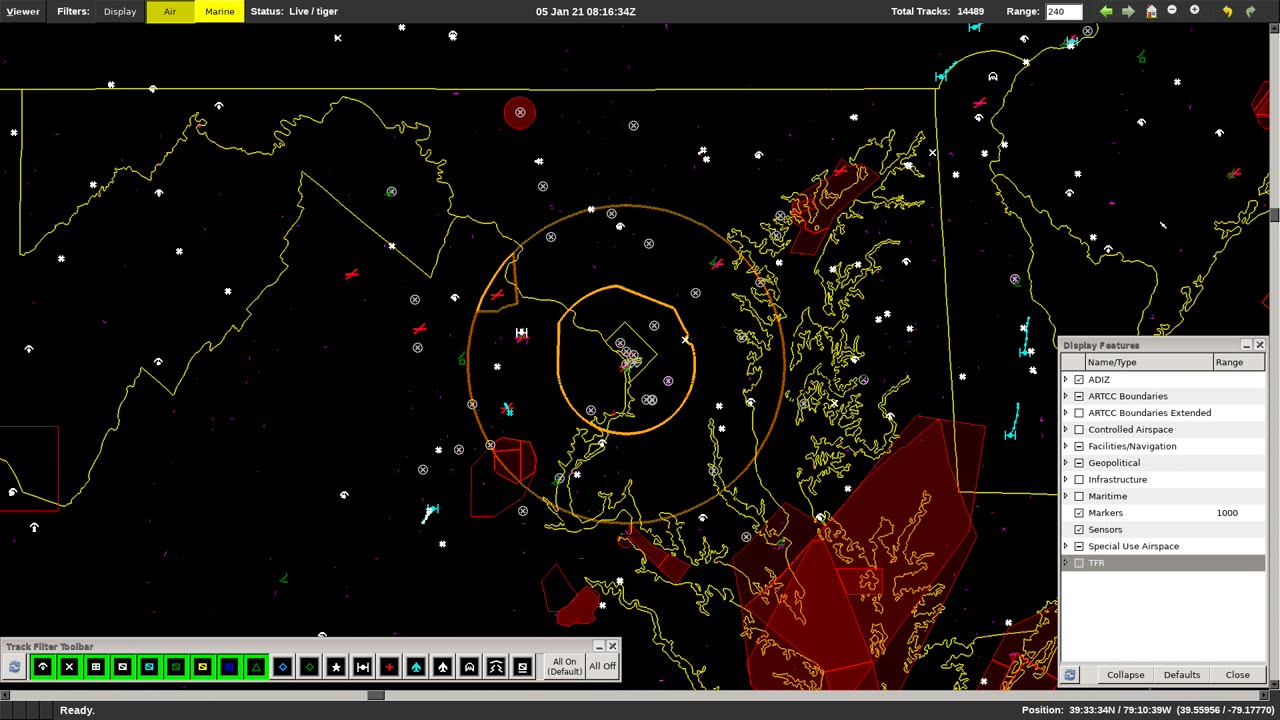Toggle the last underlined-box track filter
Screen dimensions: 1280x720
tap(522, 667)
